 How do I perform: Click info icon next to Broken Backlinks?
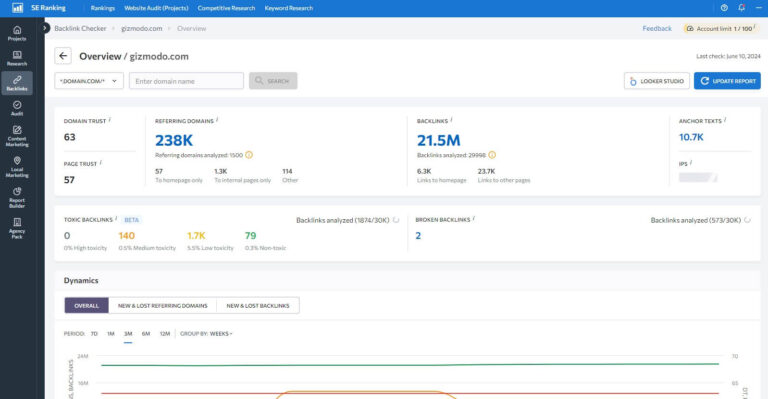474,218
